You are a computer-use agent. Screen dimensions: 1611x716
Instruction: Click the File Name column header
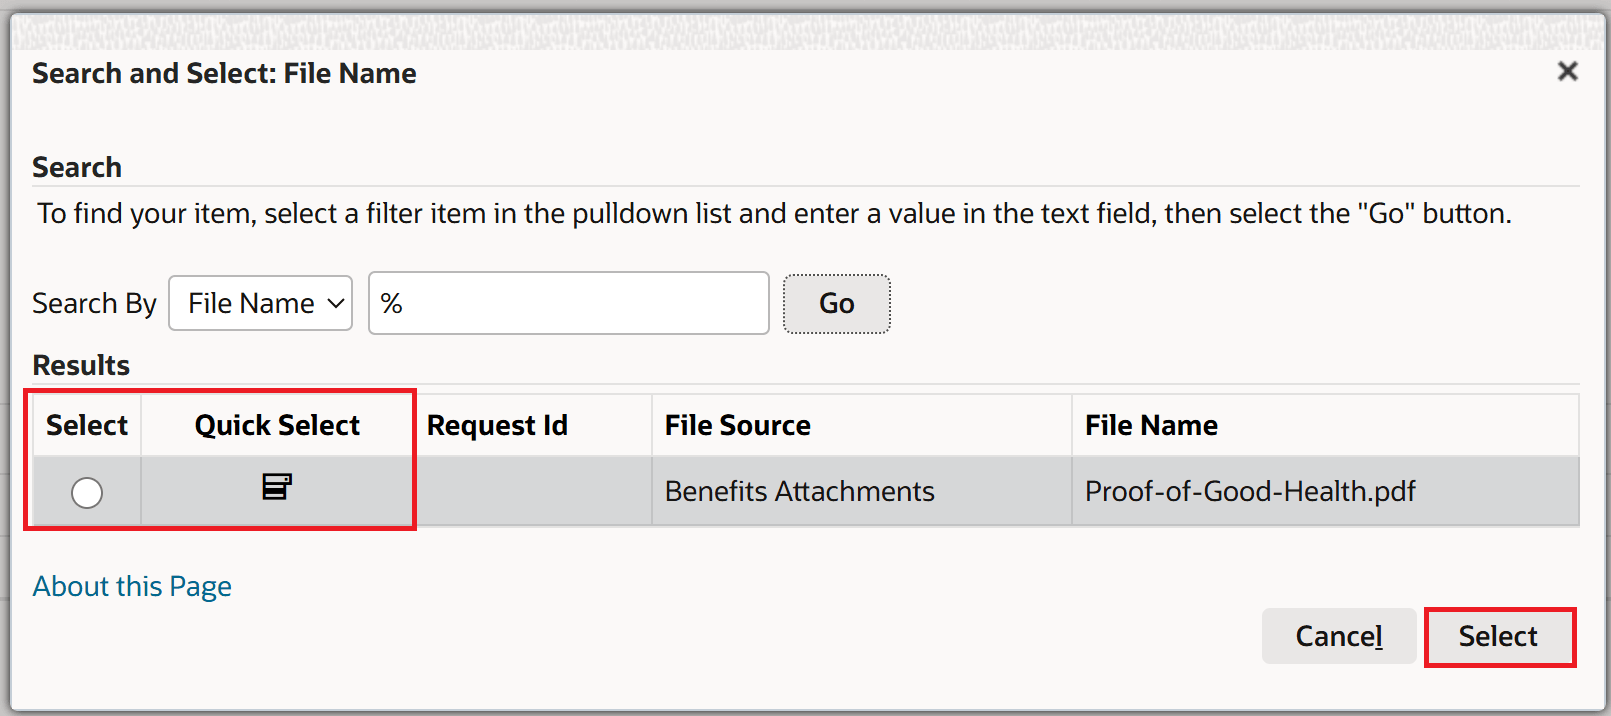[1151, 424]
